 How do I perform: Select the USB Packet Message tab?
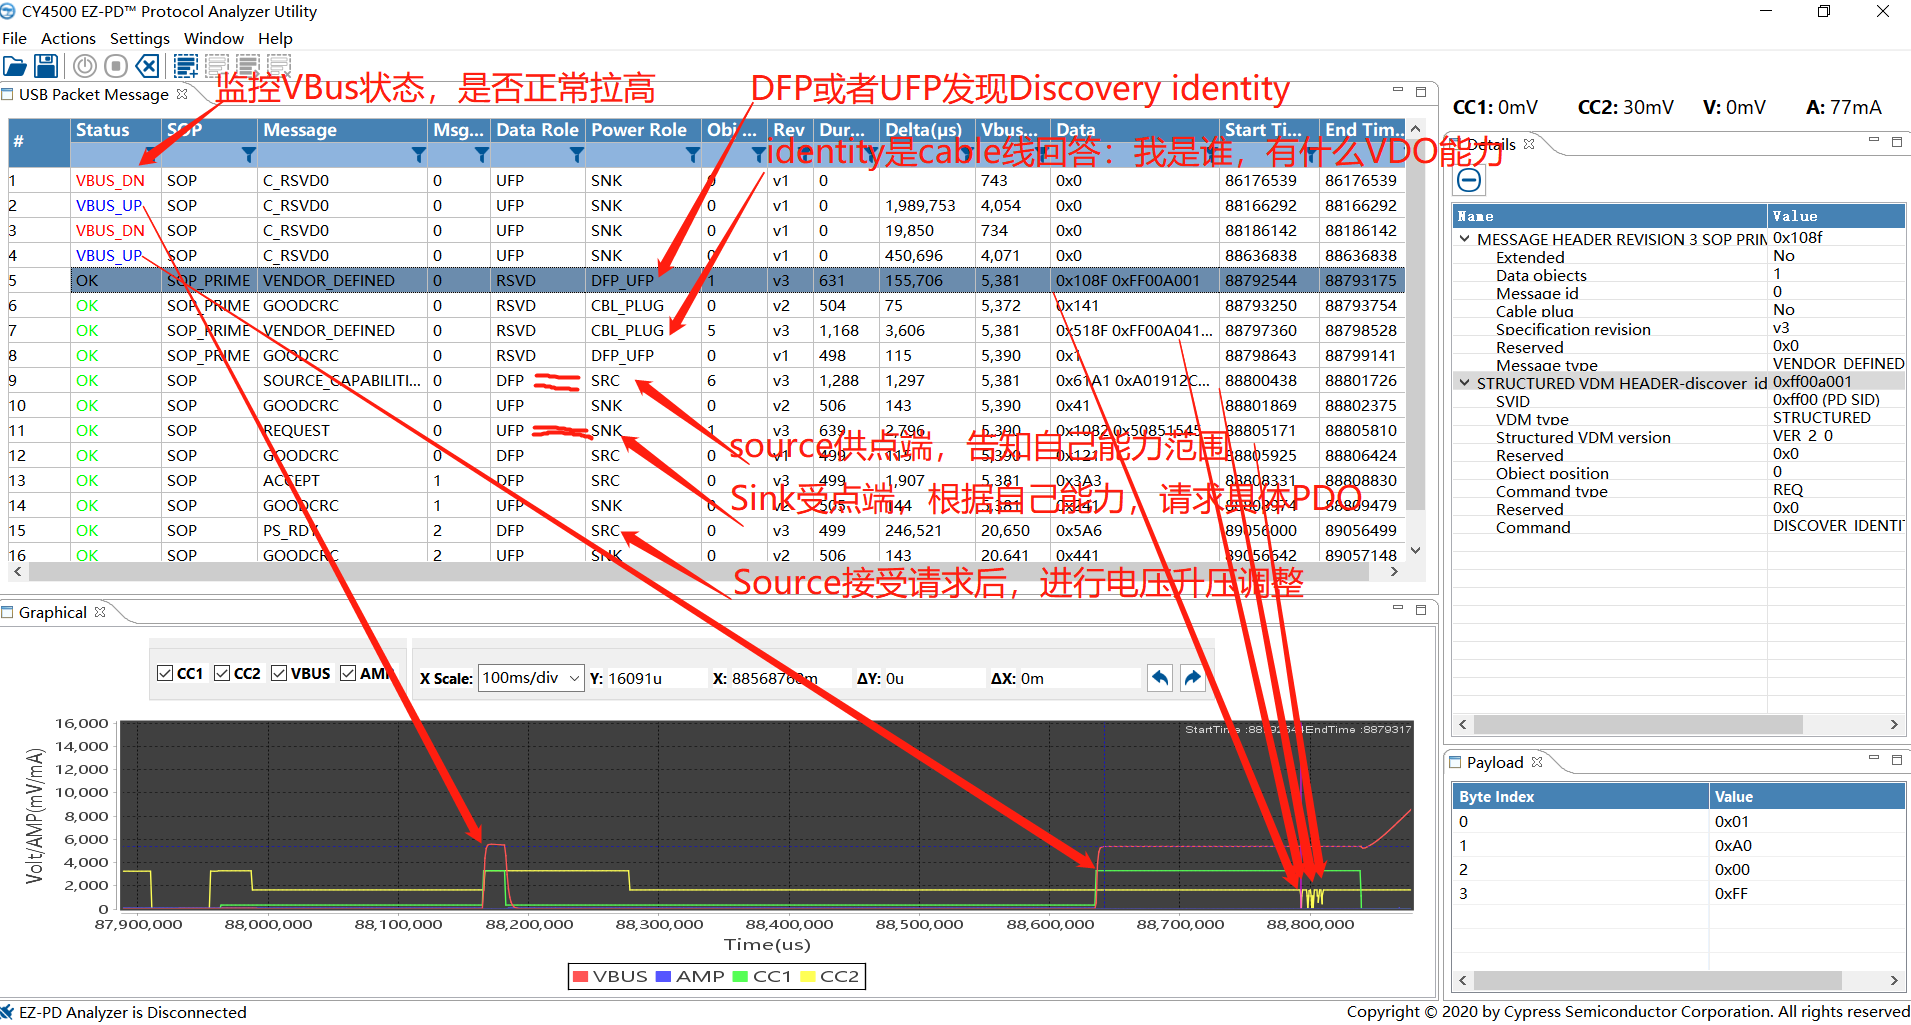pyautogui.click(x=94, y=94)
